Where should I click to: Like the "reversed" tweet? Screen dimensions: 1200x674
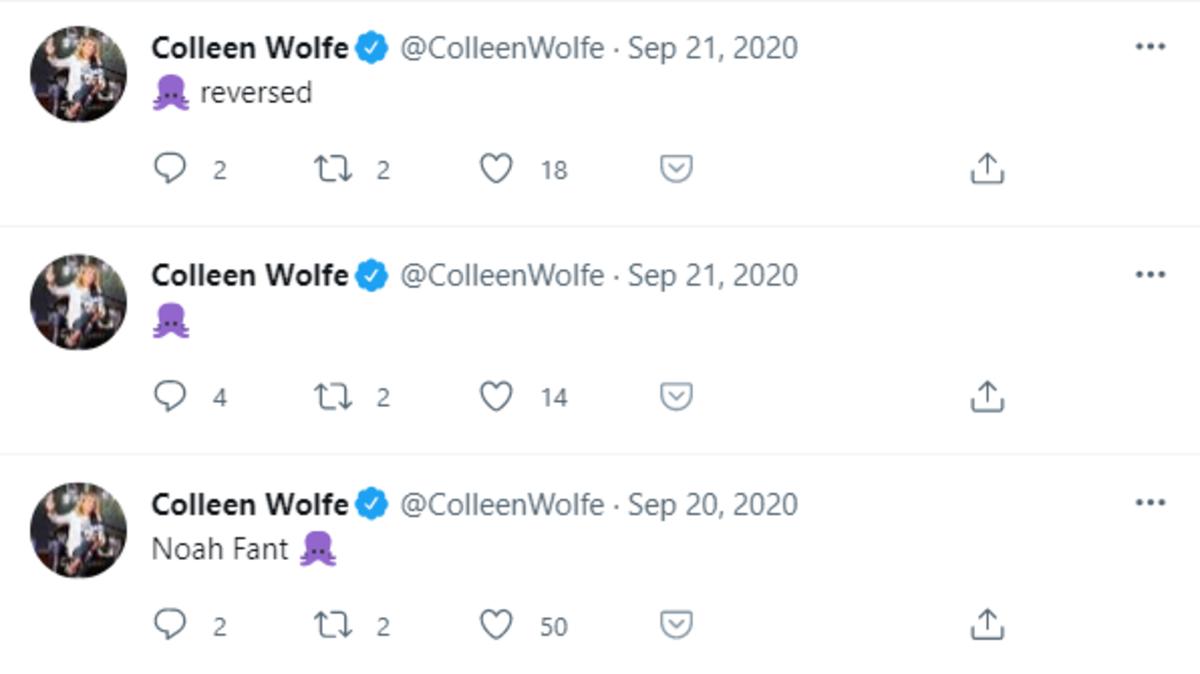coord(496,169)
